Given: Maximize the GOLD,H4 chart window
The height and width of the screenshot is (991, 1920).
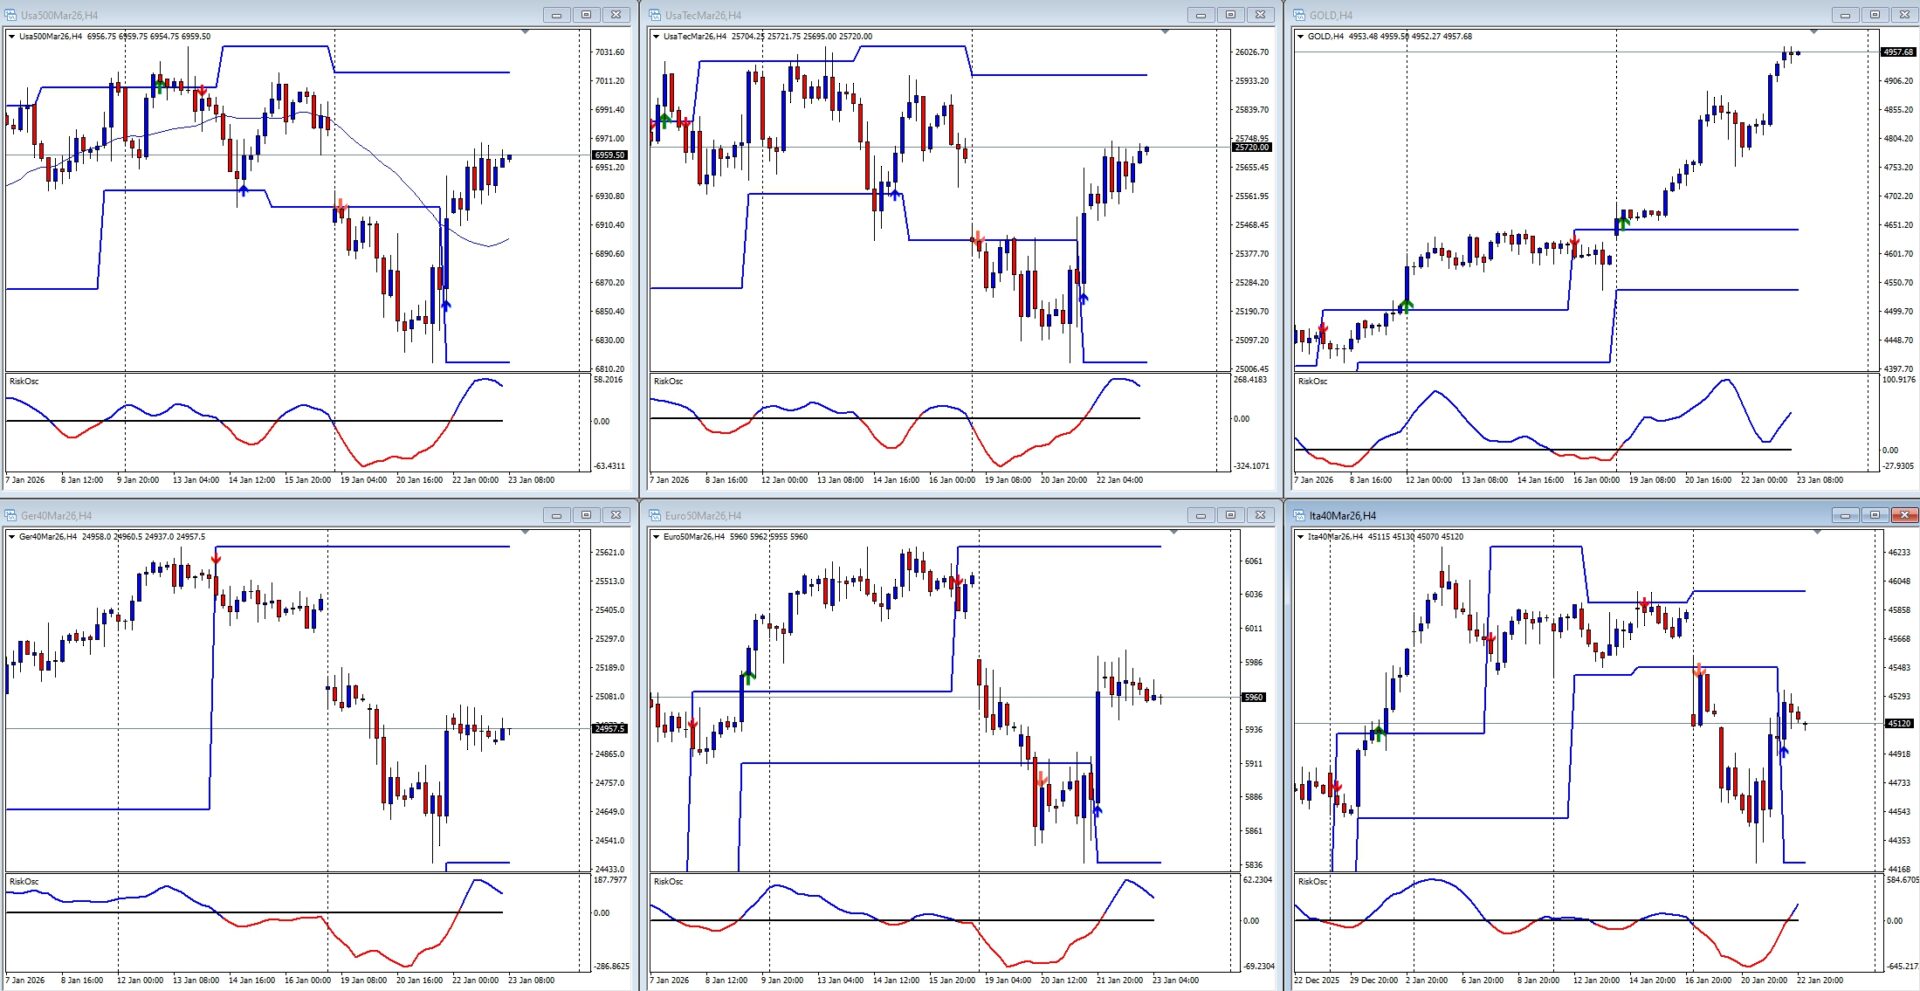Looking at the screenshot, I should (1875, 15).
